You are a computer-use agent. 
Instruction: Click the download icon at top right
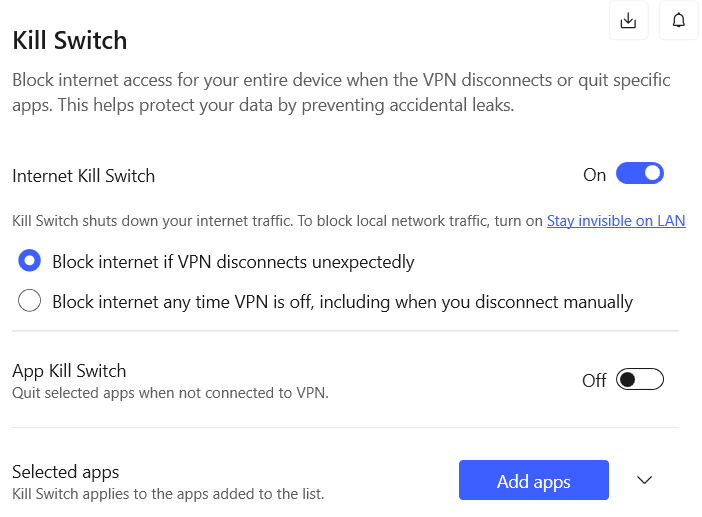click(x=628, y=21)
